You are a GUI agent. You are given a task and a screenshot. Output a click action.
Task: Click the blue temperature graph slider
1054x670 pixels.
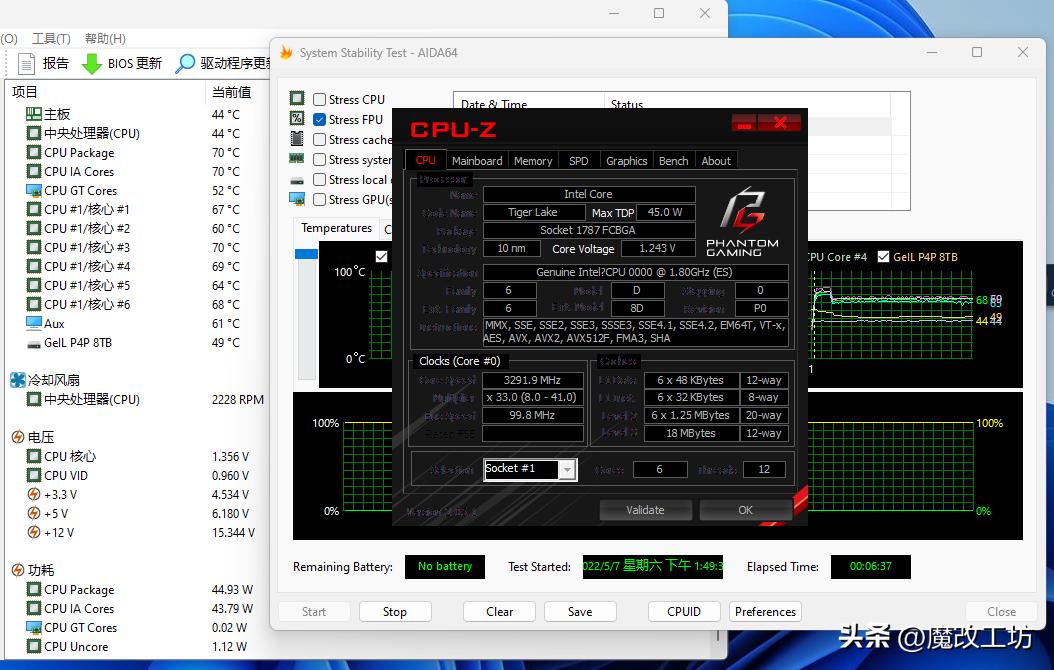(x=305, y=254)
